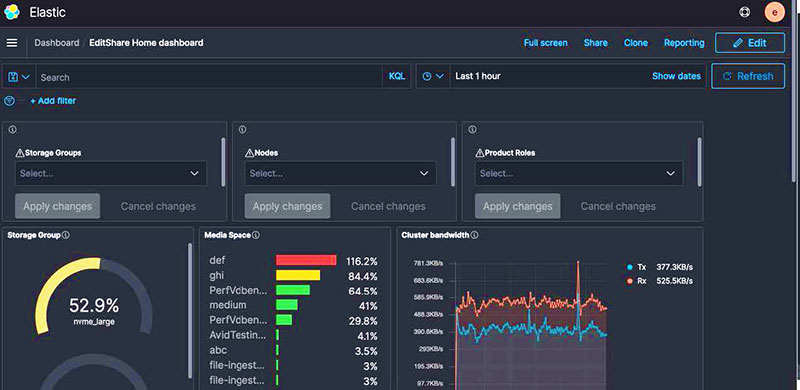Click the 84.4% value

point(364,276)
